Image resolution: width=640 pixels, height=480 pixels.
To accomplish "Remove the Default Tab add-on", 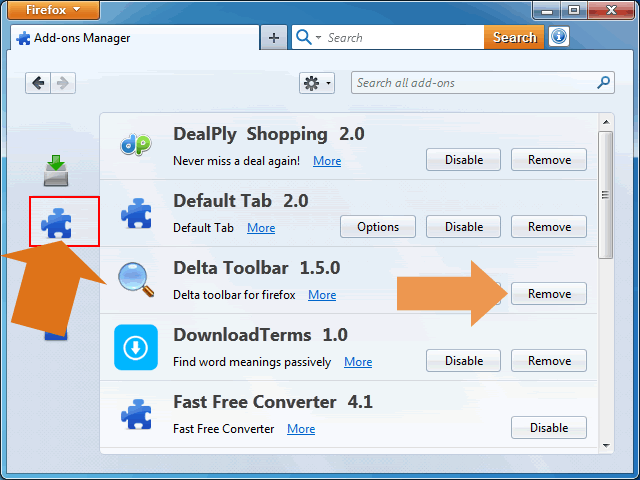I will click(549, 227).
